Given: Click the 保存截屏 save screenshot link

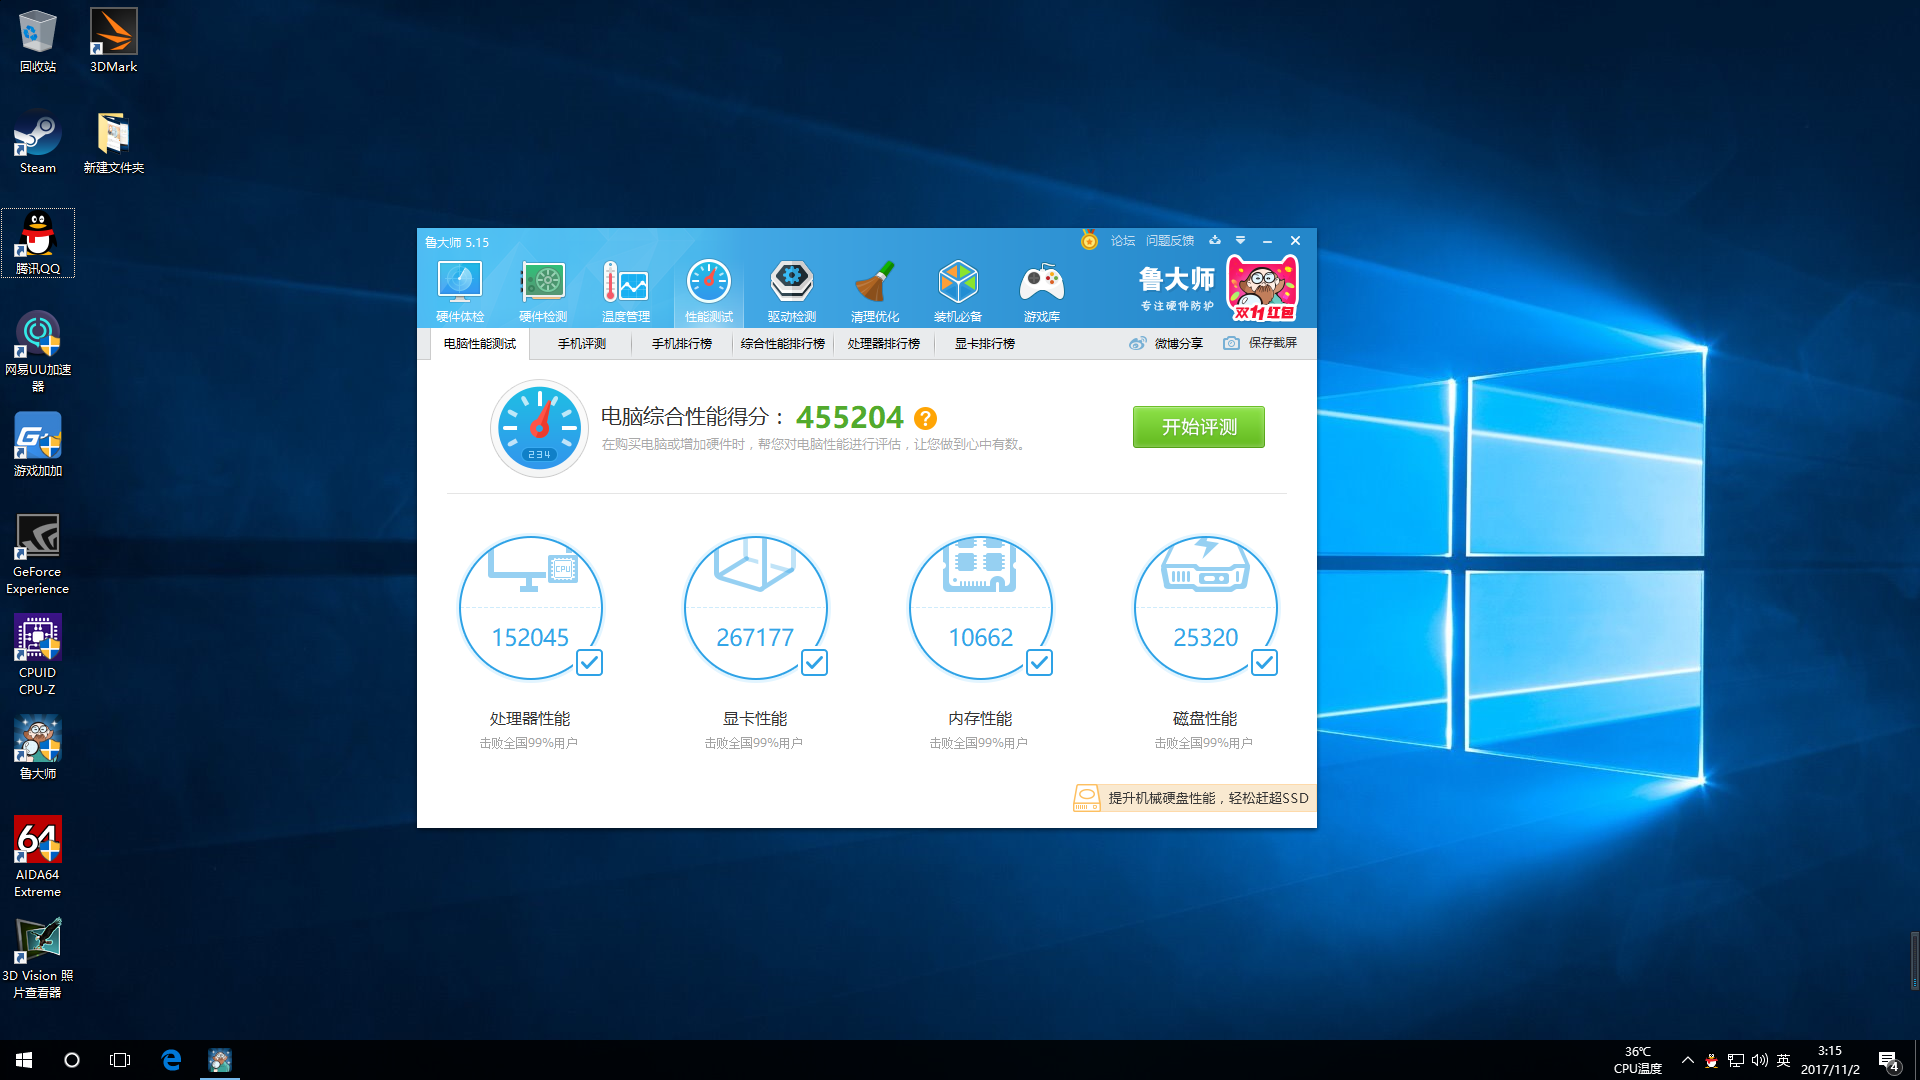Looking at the screenshot, I should [1260, 343].
